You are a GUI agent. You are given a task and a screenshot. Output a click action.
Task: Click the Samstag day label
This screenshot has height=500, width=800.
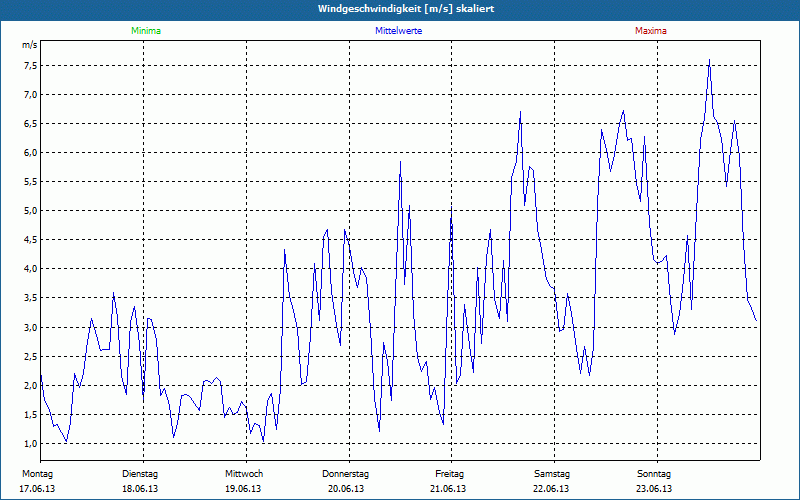point(552,474)
